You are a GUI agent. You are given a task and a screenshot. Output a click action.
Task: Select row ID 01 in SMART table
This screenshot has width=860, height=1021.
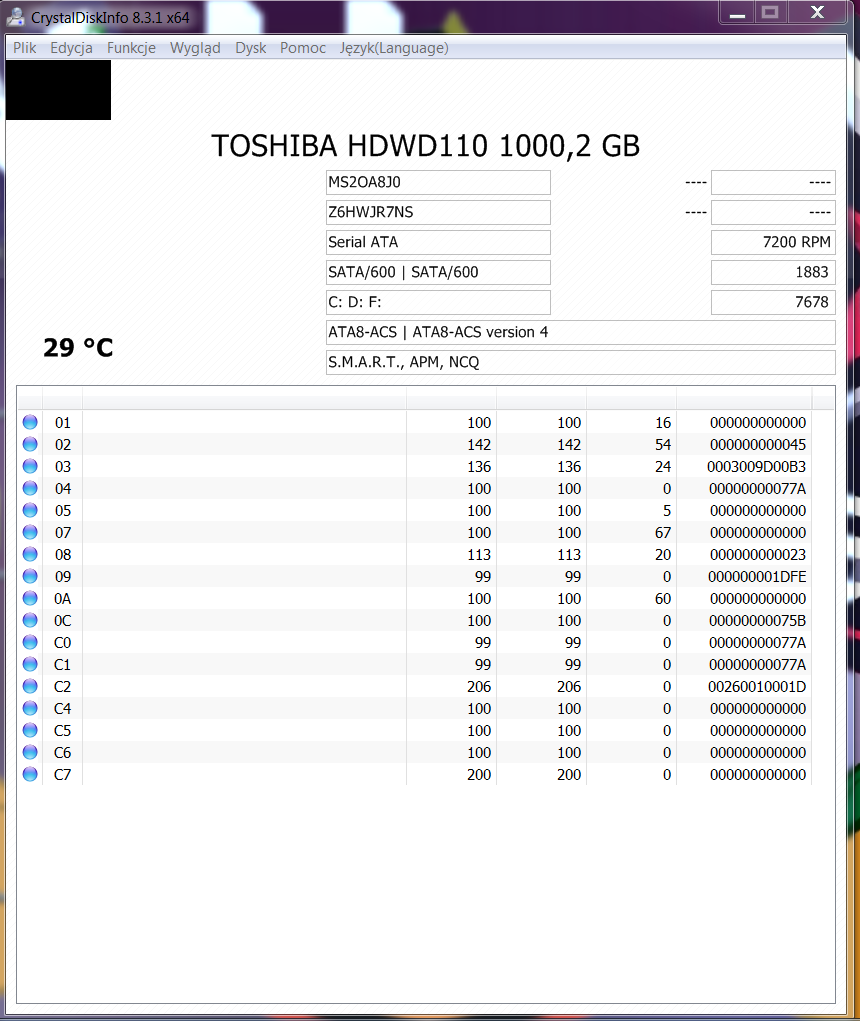62,423
